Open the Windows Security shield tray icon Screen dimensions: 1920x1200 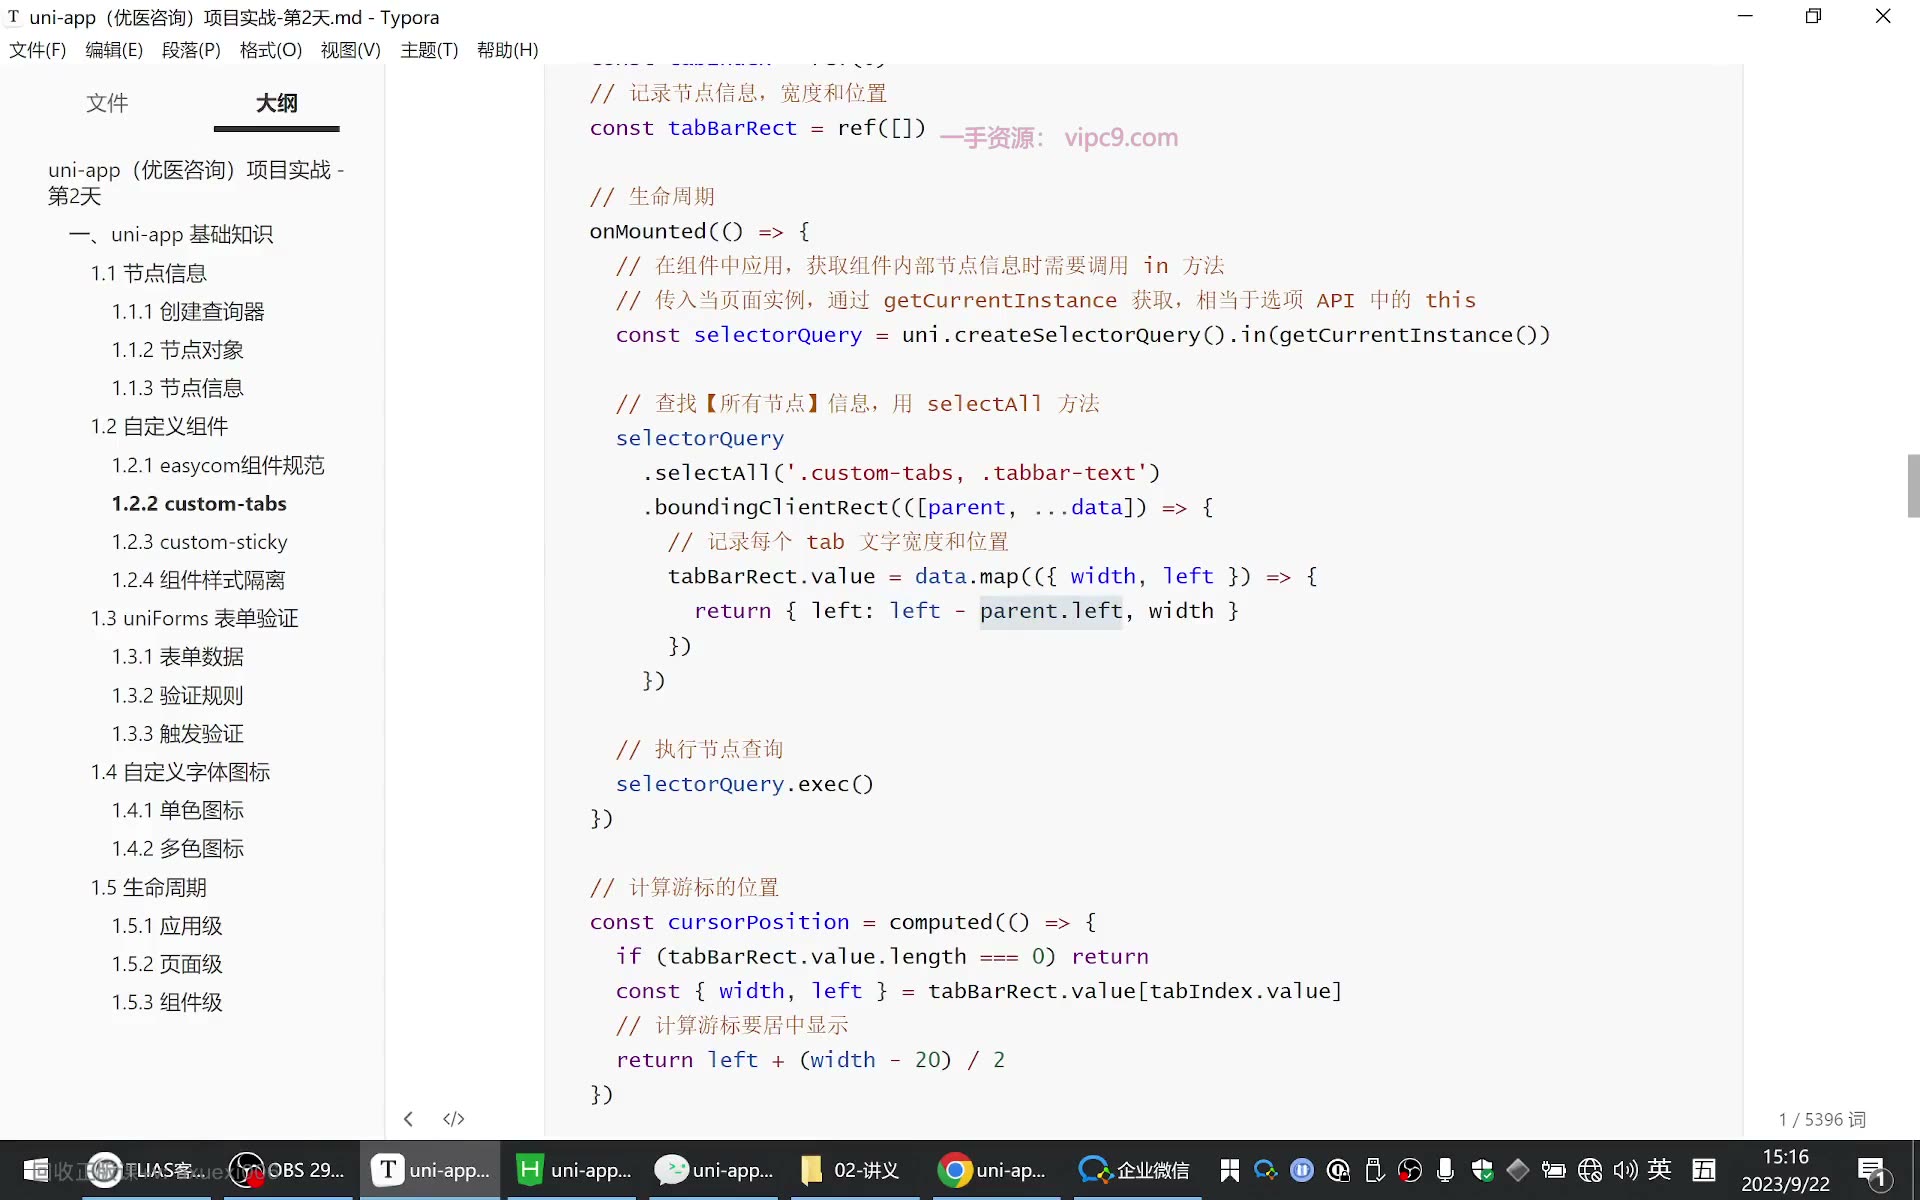click(1482, 1170)
